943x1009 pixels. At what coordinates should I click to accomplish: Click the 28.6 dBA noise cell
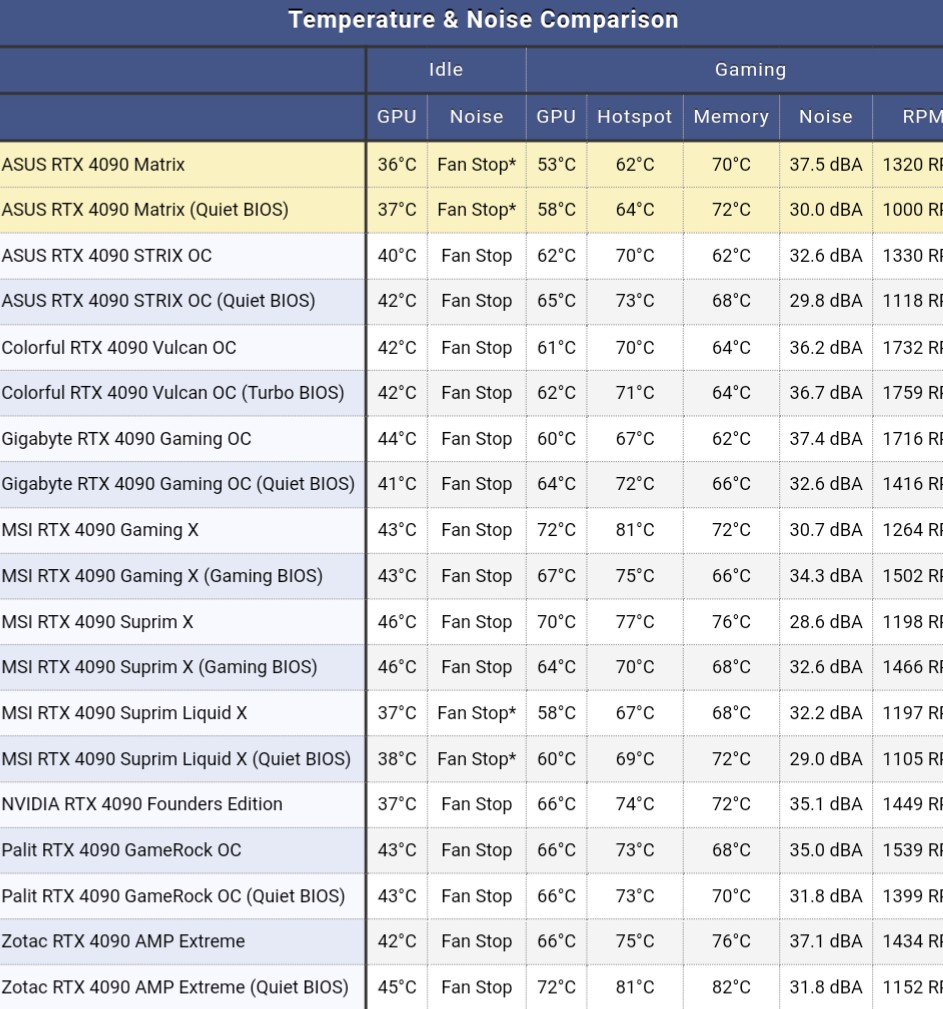[x=825, y=622]
